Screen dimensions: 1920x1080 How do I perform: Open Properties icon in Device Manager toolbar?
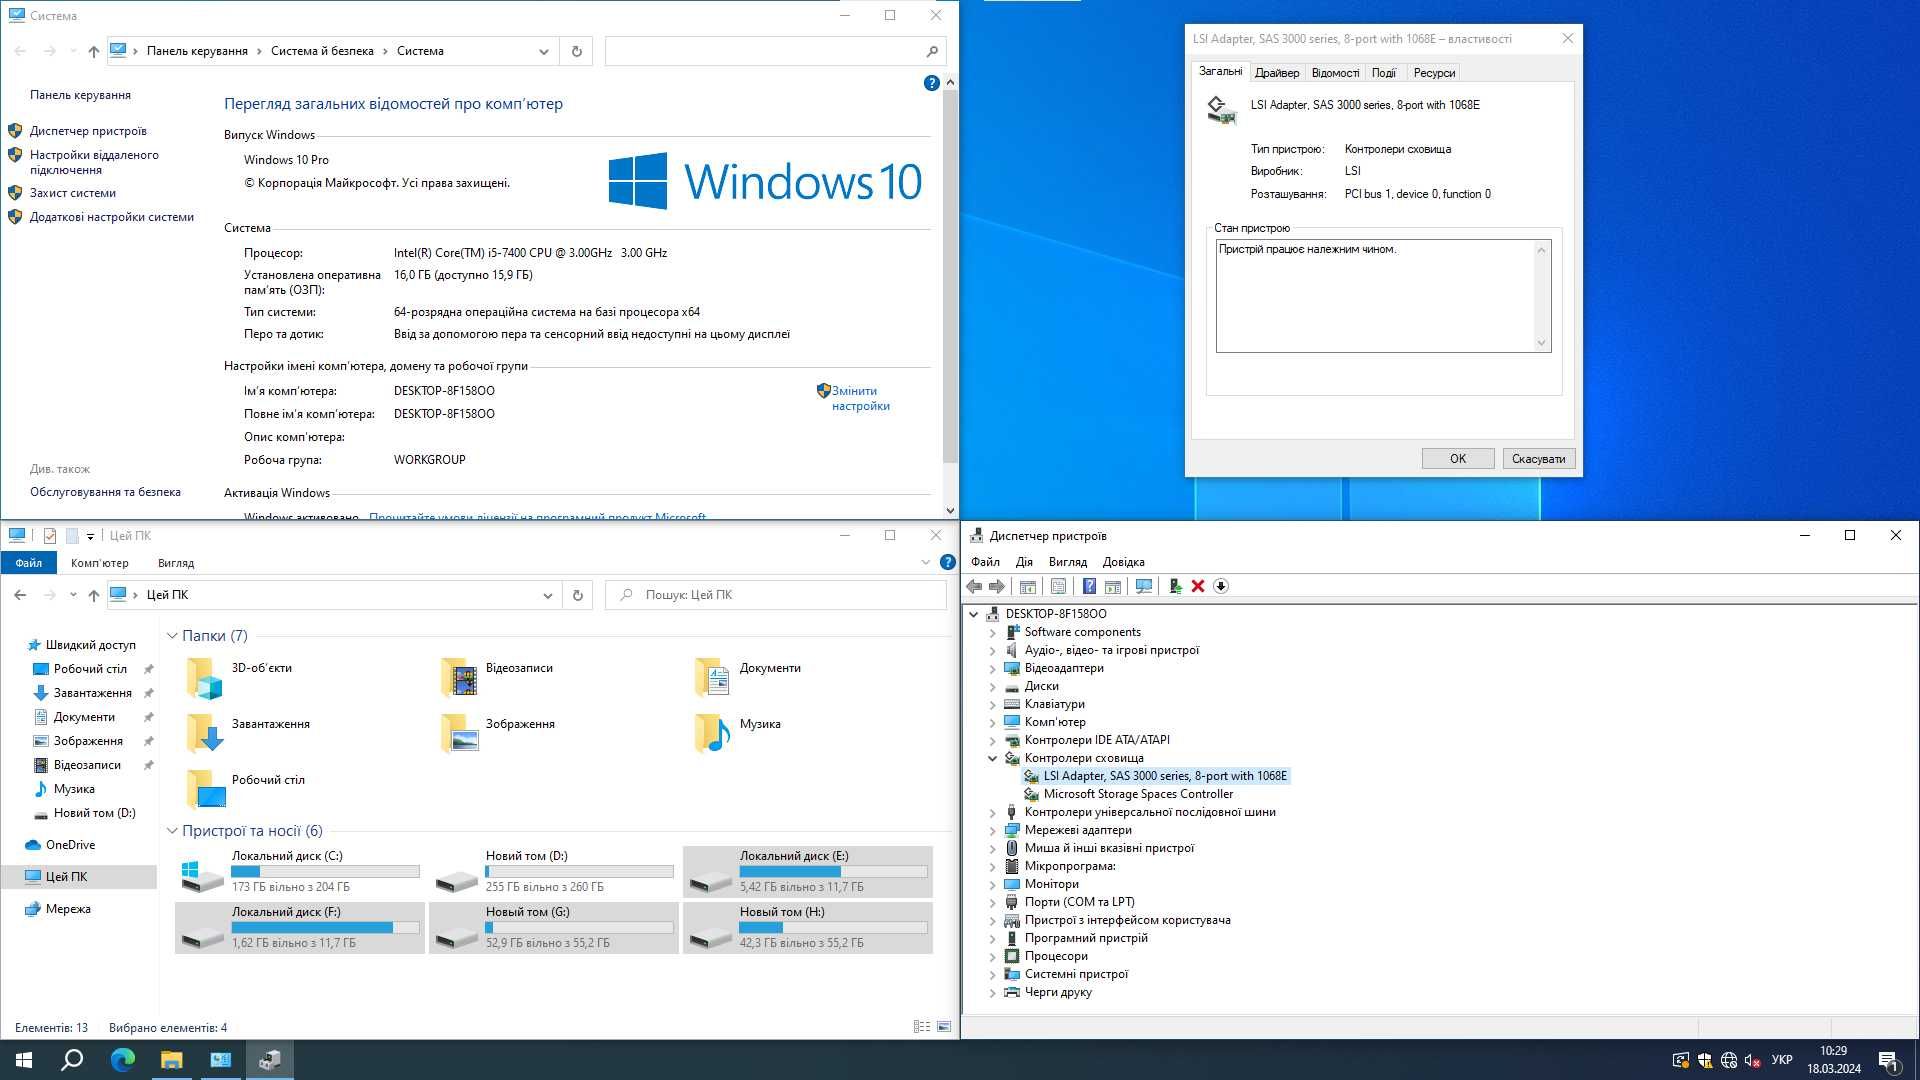click(1058, 587)
